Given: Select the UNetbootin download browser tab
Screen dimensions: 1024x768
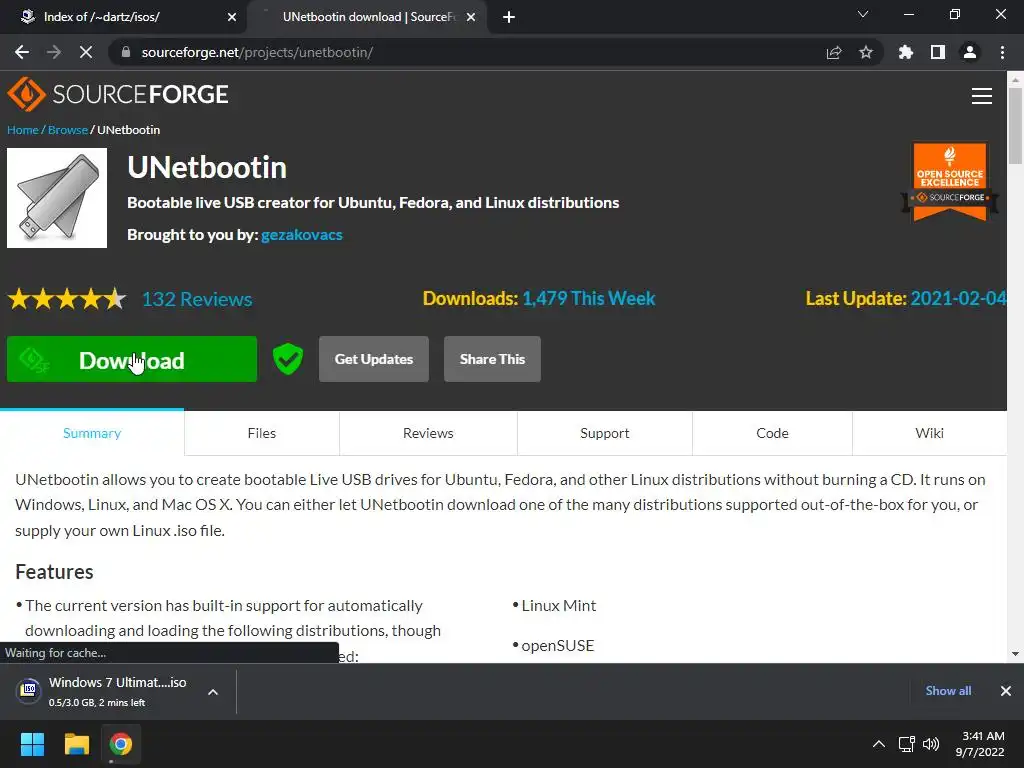Looking at the screenshot, I should coord(366,17).
